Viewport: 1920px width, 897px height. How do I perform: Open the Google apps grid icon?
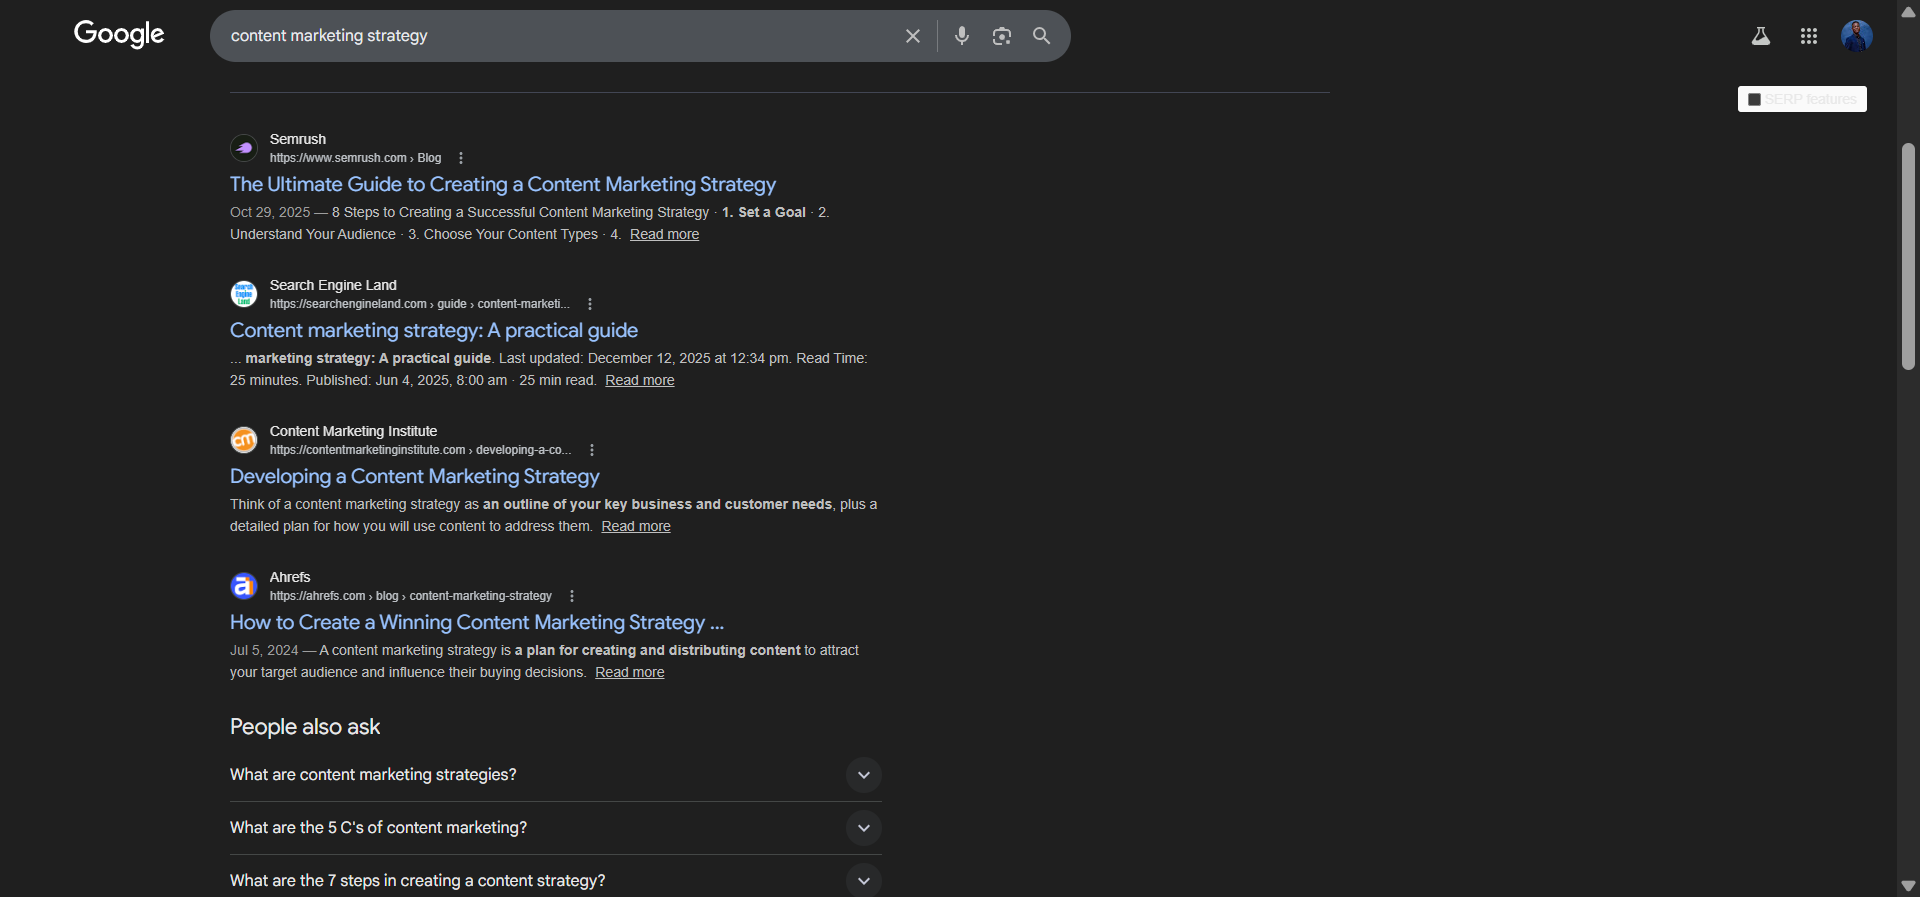click(x=1809, y=36)
